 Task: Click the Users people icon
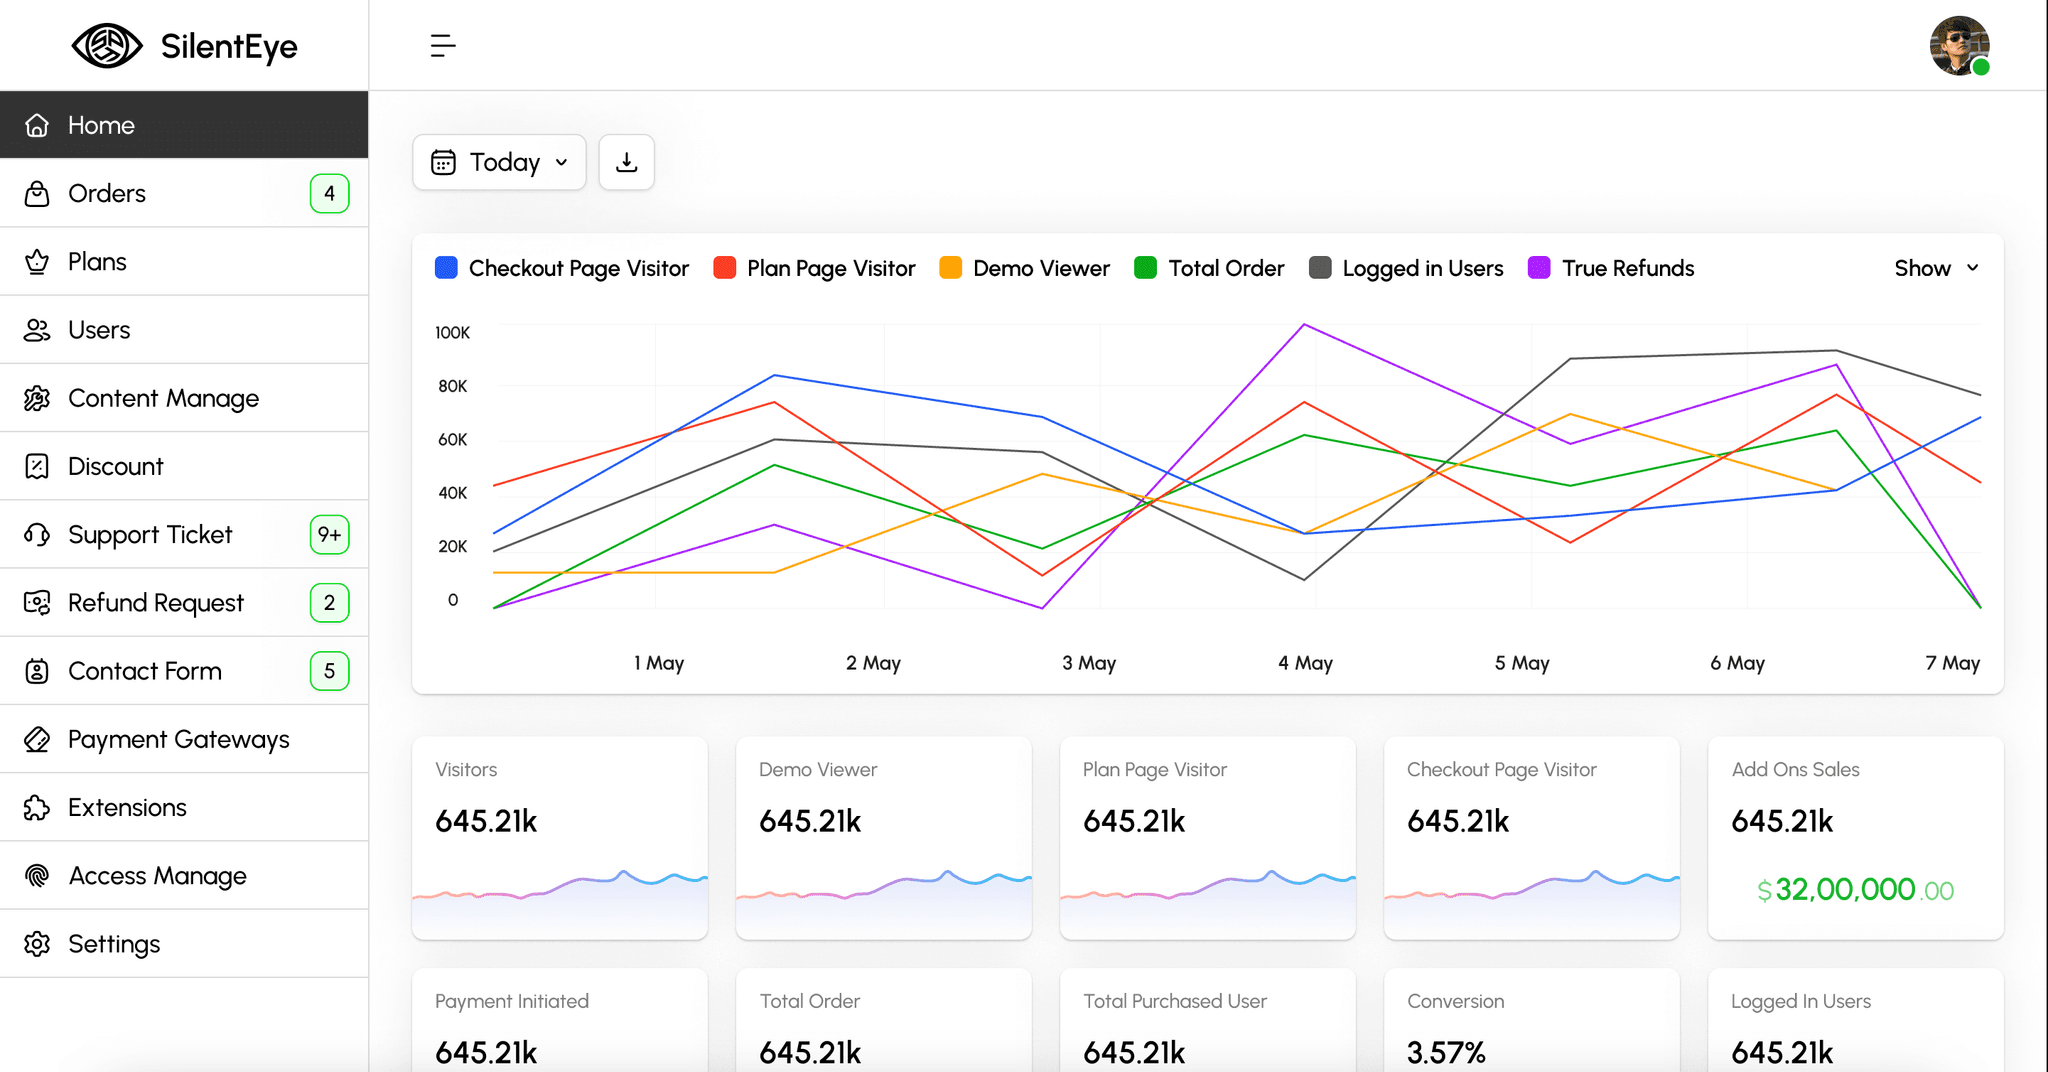pyautogui.click(x=37, y=330)
